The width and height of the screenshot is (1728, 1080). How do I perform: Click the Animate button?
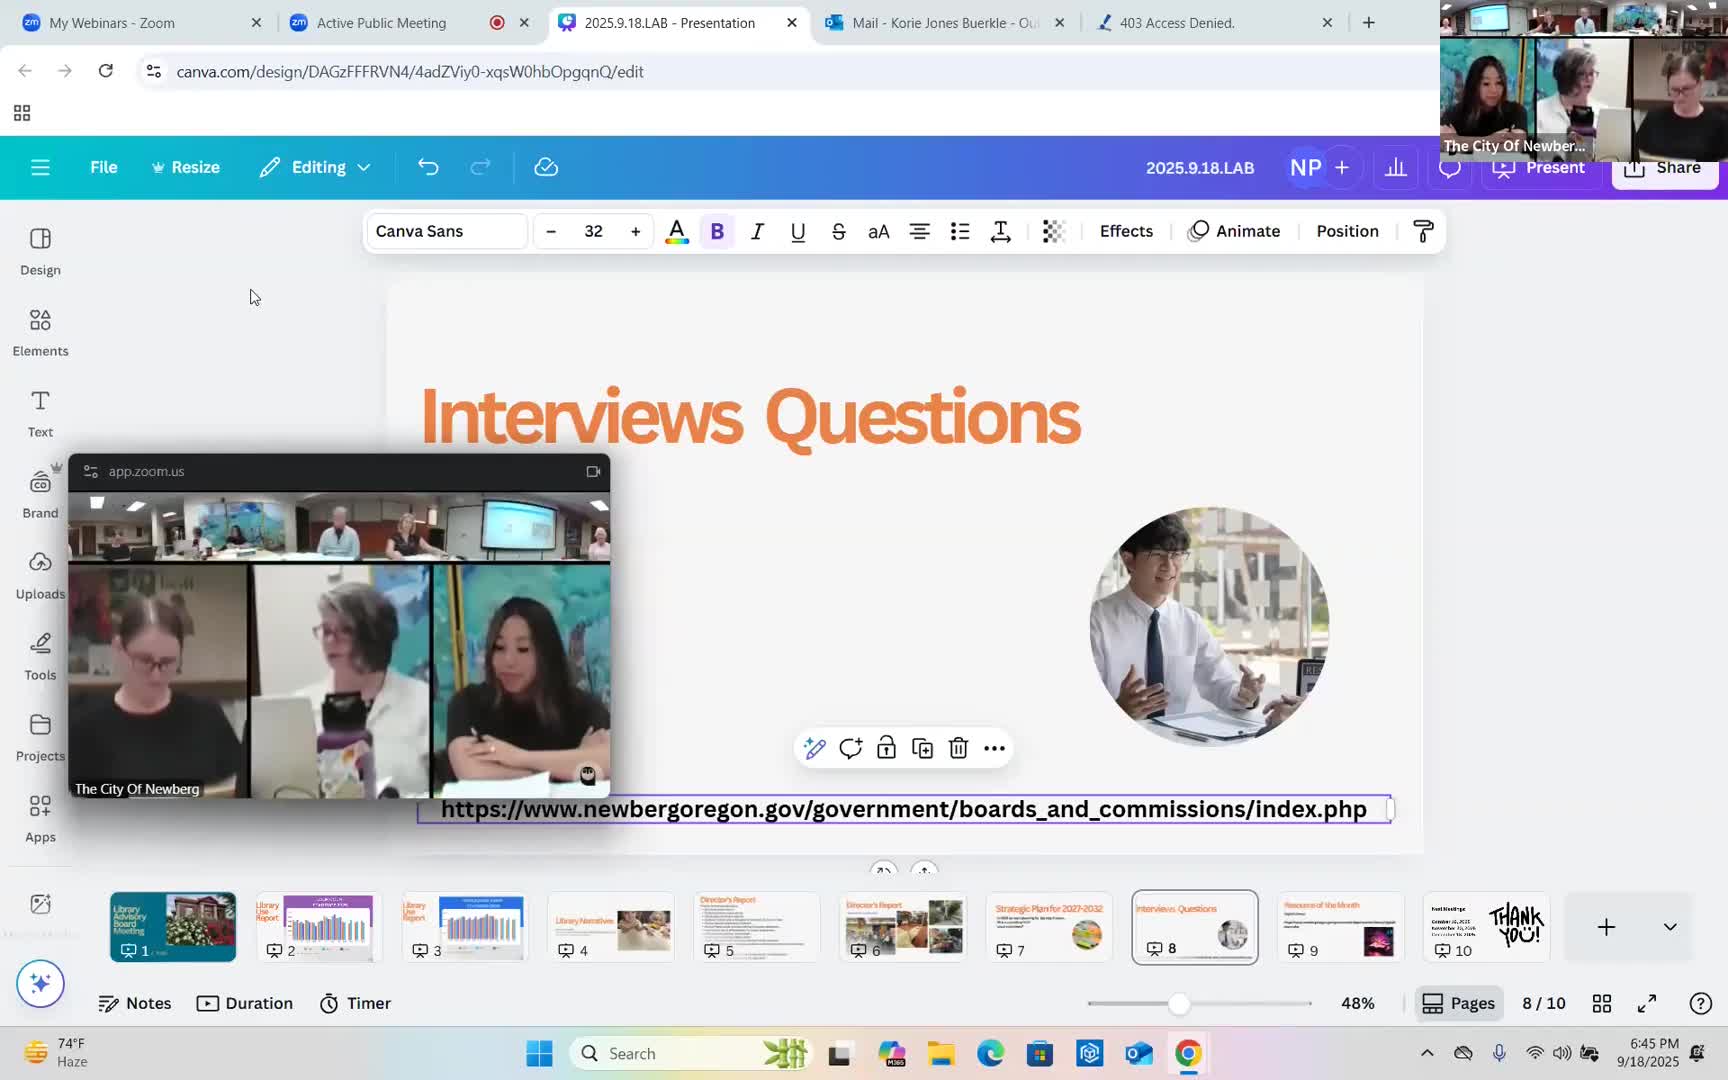pos(1235,231)
